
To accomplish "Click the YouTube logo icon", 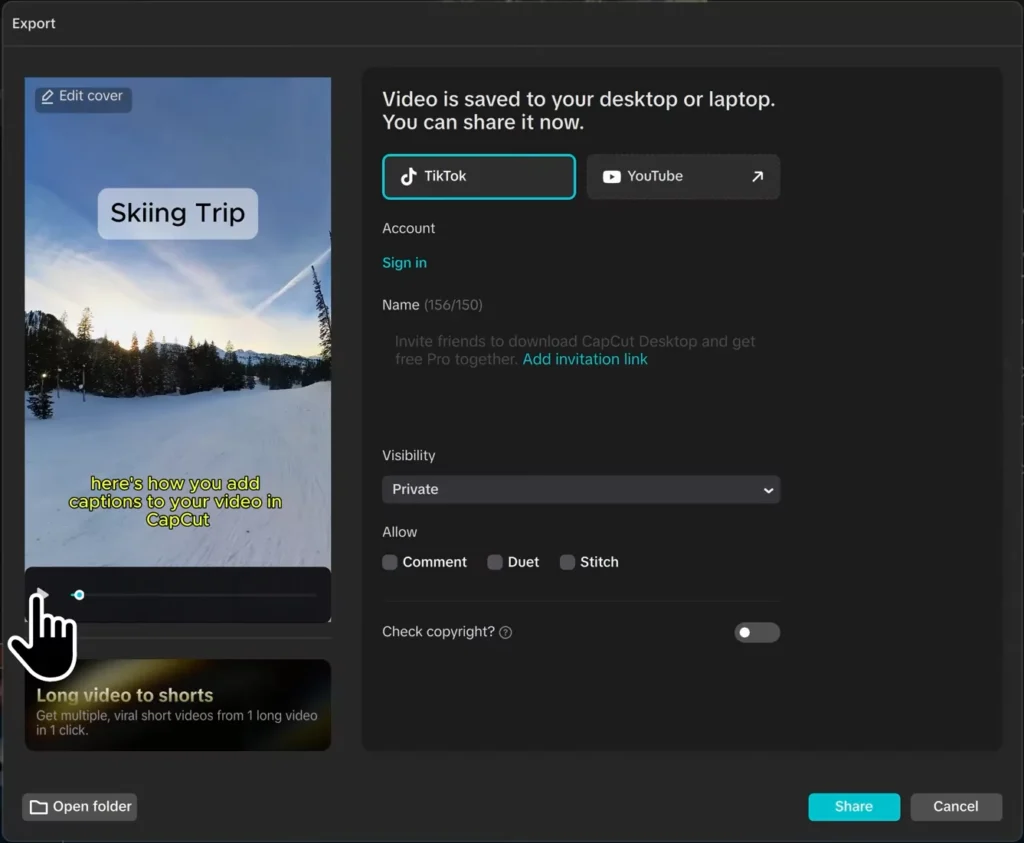I will tap(611, 177).
